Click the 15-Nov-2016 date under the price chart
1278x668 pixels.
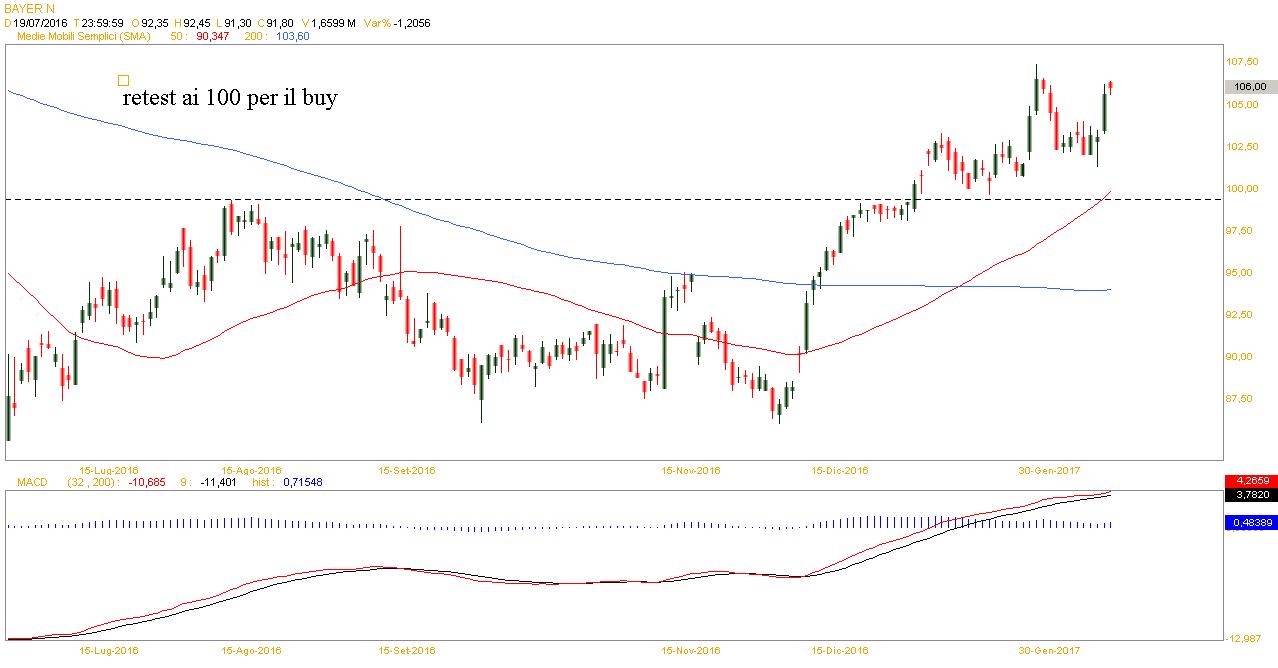(x=690, y=470)
